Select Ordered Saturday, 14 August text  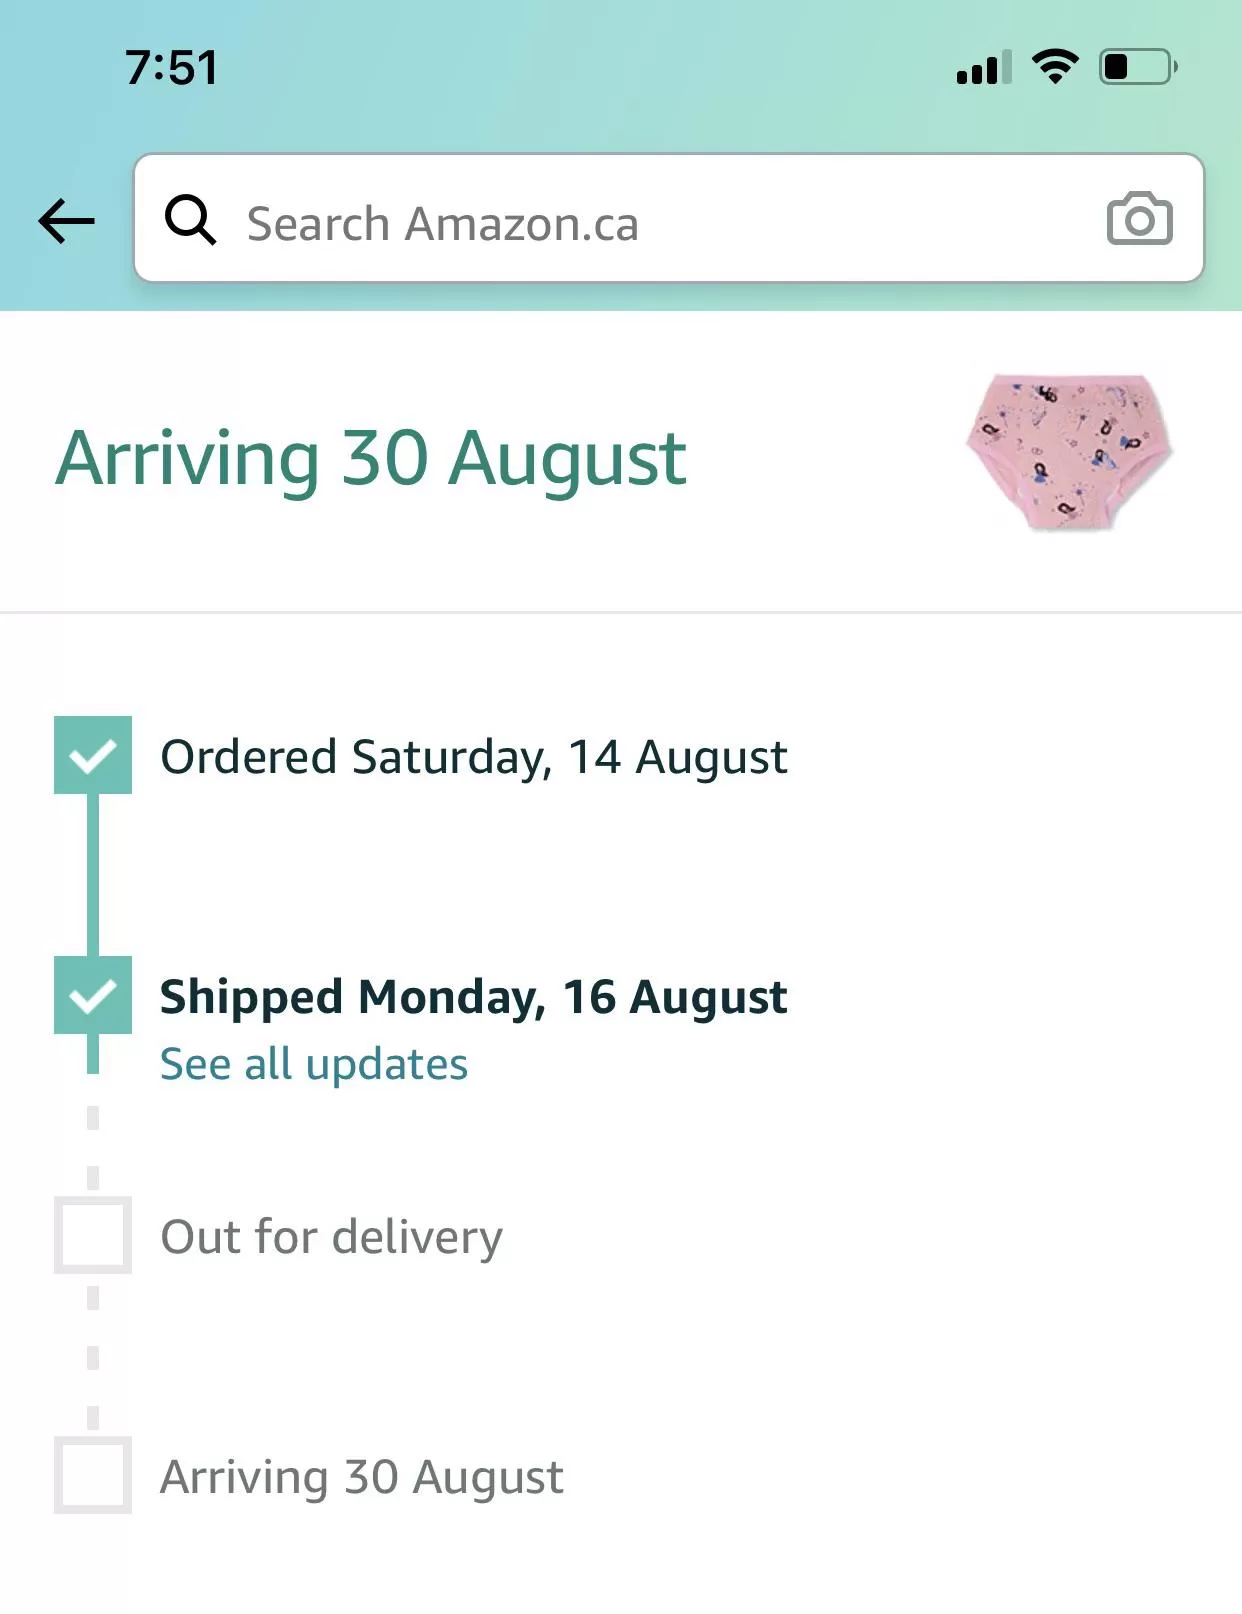click(x=474, y=757)
